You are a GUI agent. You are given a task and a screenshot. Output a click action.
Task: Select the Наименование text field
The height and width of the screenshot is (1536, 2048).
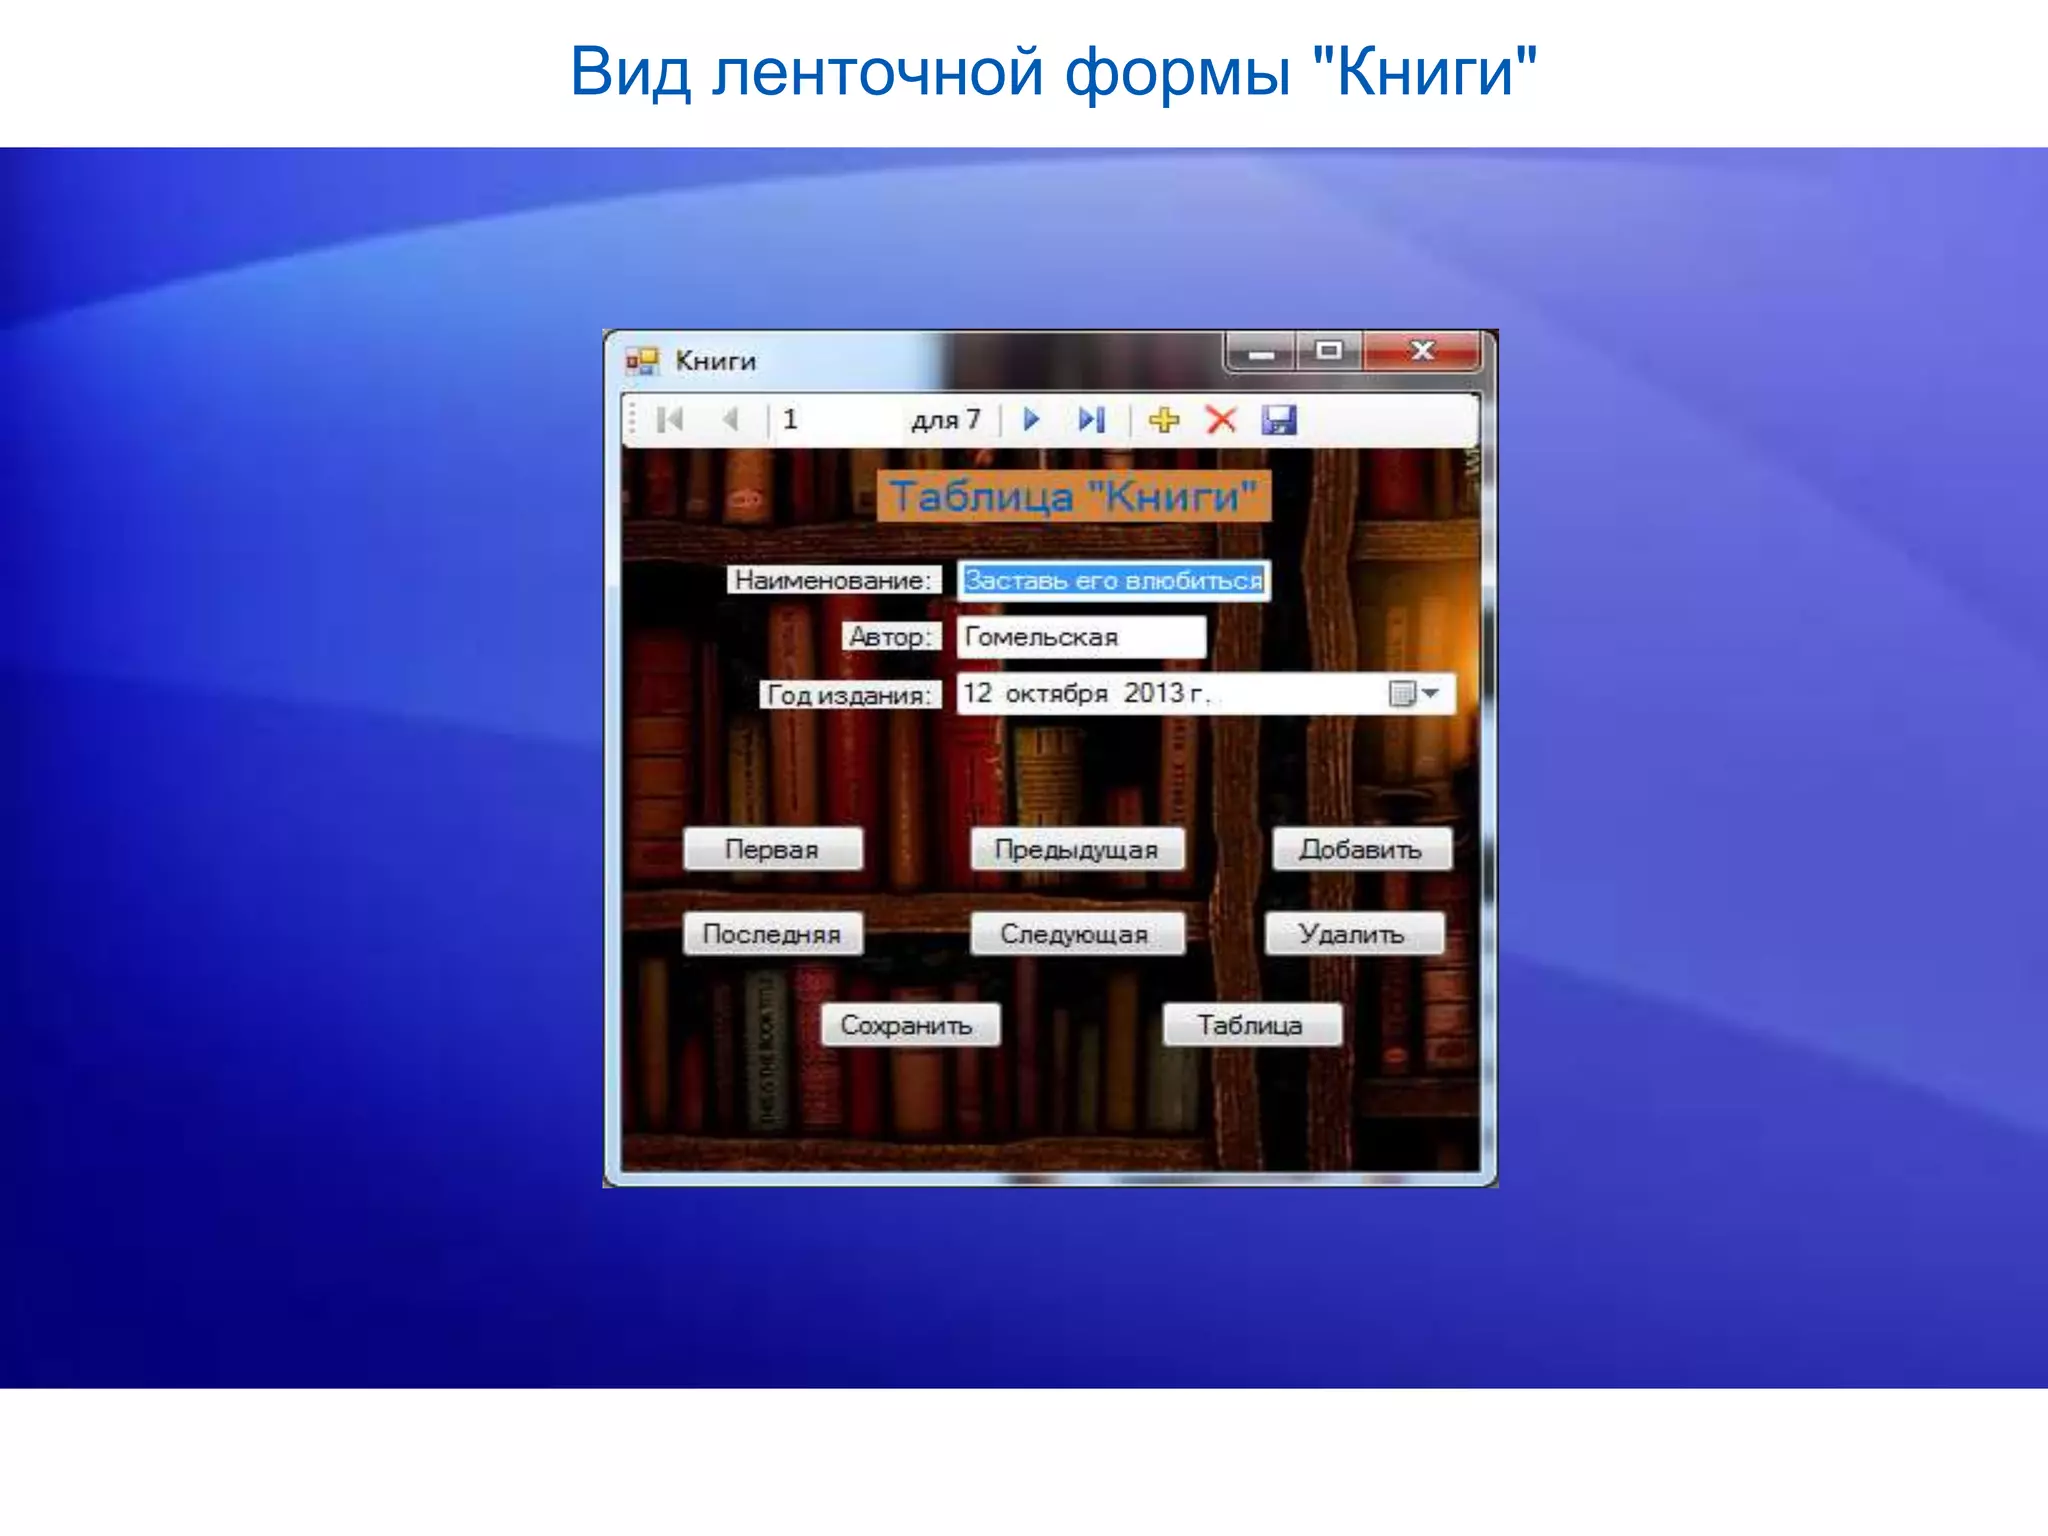(1113, 580)
